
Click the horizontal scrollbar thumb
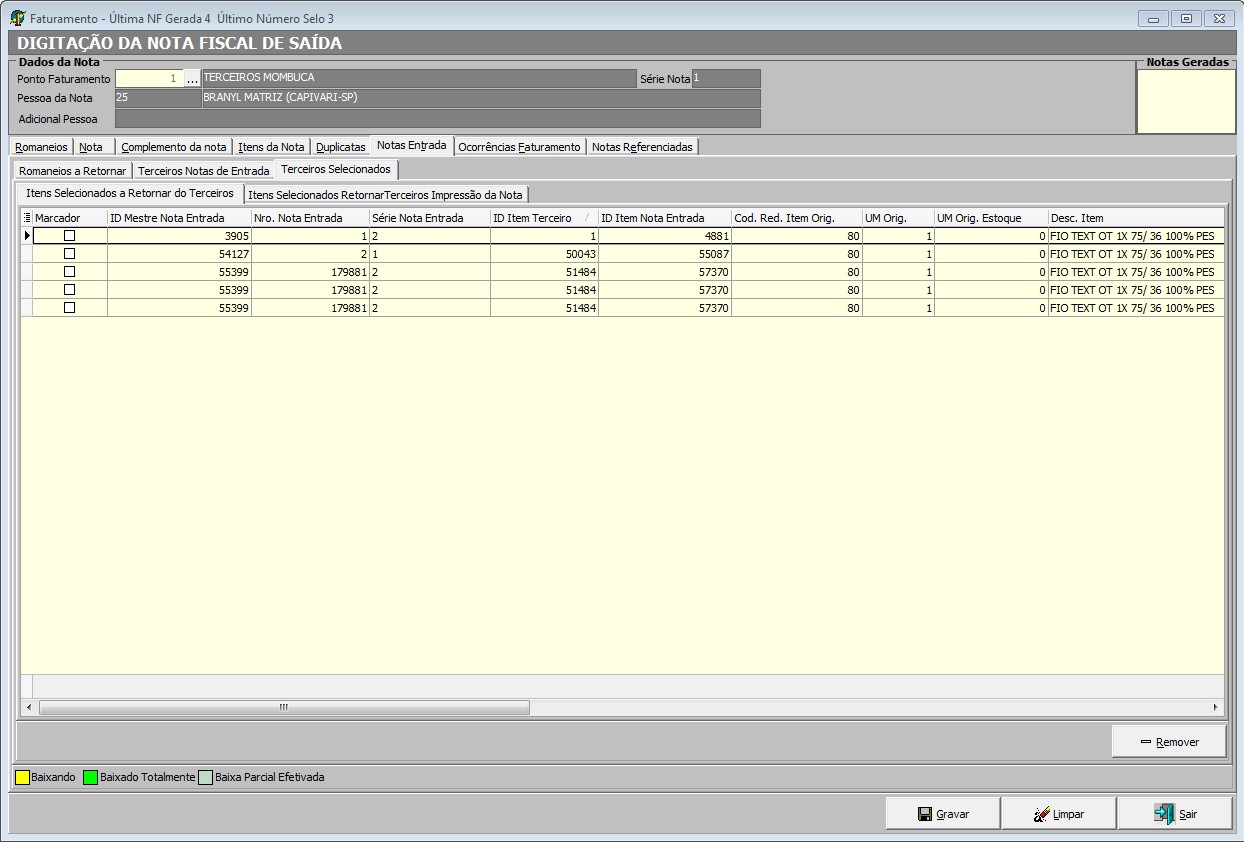[x=283, y=707]
